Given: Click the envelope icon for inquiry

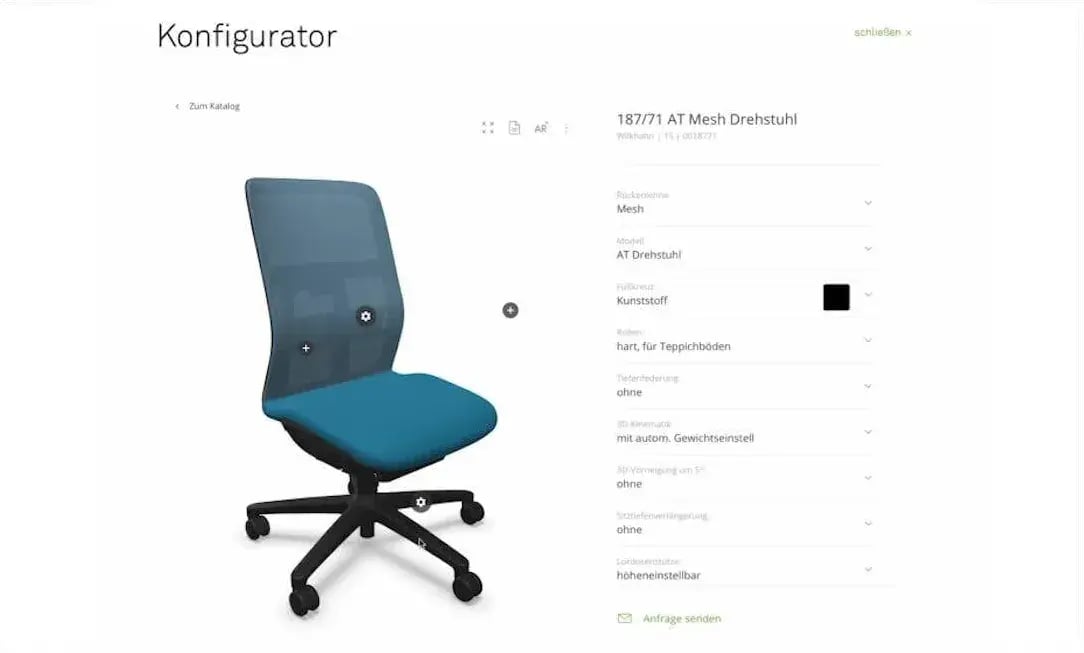Looking at the screenshot, I should [624, 618].
